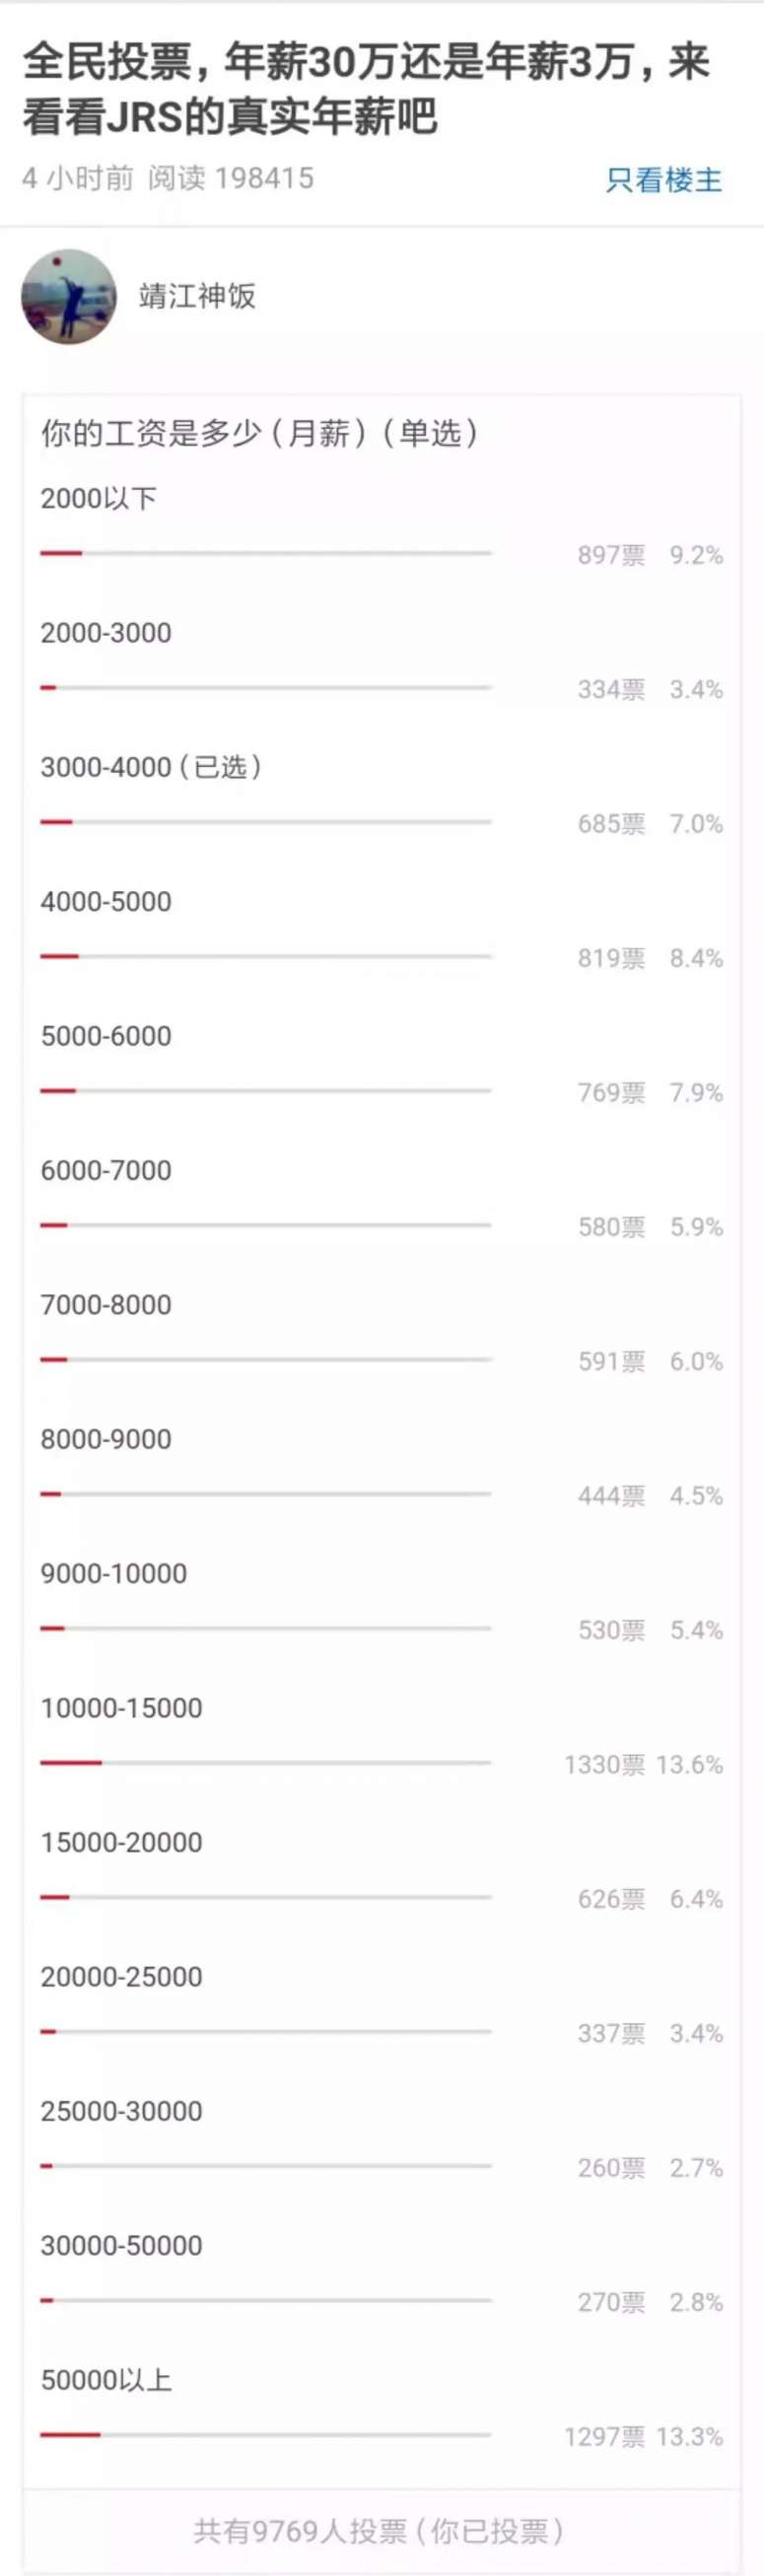Select the 3000-4000 (已选) option
764x2576 pixels.
click(151, 767)
